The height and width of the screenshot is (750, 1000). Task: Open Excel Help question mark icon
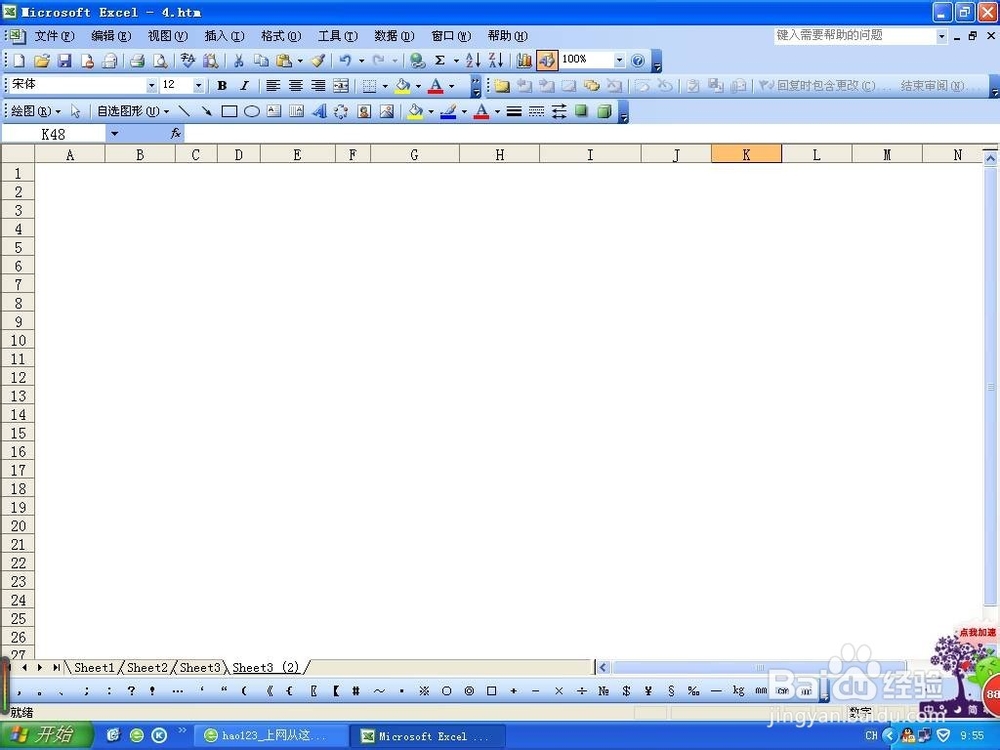click(x=638, y=61)
